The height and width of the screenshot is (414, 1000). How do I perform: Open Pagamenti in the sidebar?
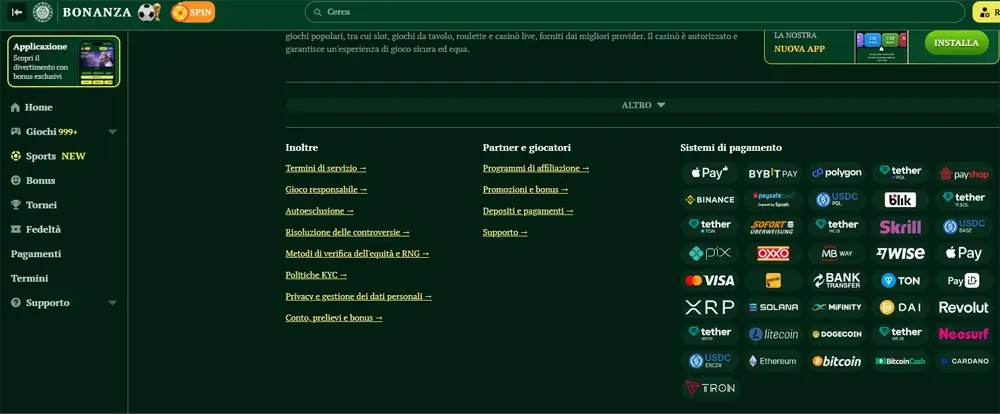(x=36, y=254)
